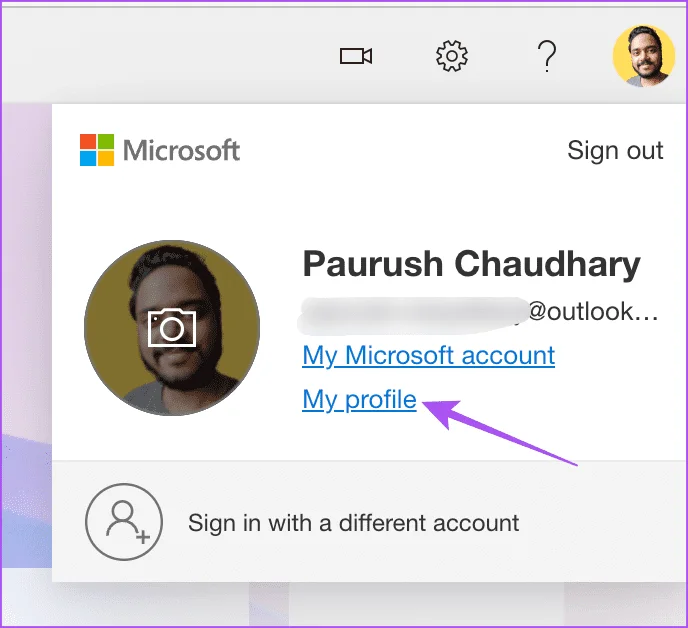The width and height of the screenshot is (688, 628).
Task: Click the add-account person icon
Action: point(124,522)
